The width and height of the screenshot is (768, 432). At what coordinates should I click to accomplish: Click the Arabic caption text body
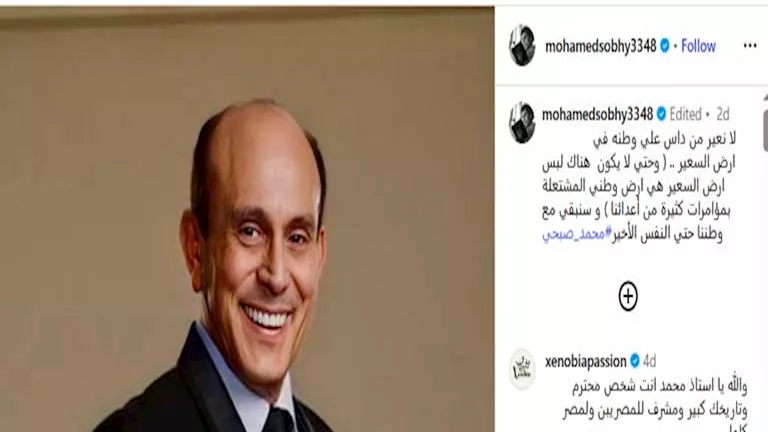point(639,186)
